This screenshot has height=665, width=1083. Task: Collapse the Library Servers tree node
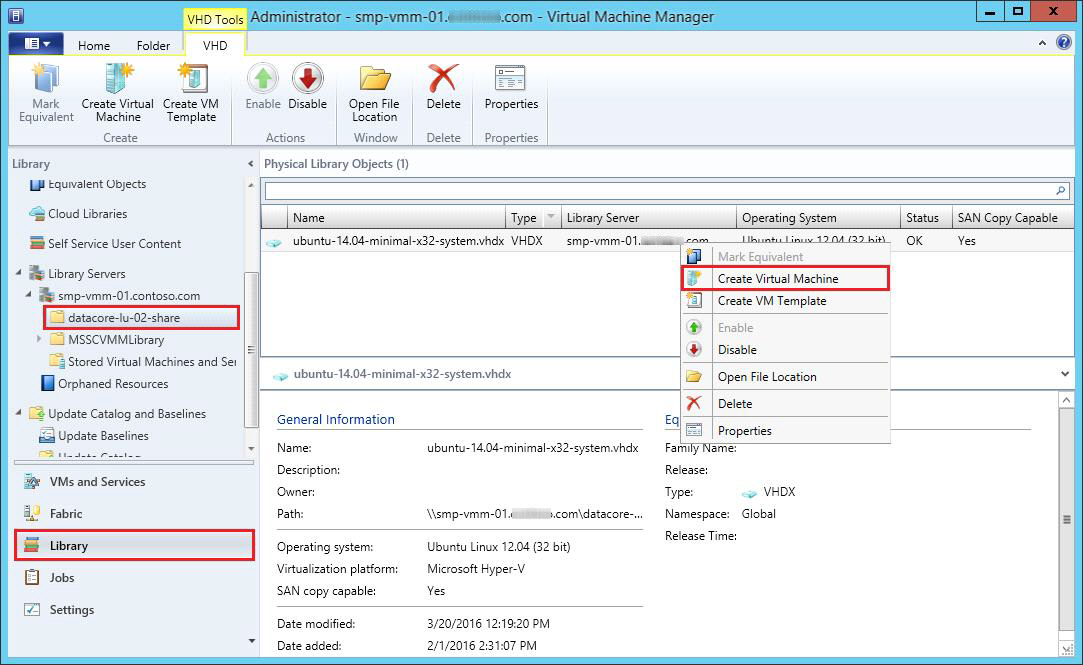pyautogui.click(x=19, y=273)
